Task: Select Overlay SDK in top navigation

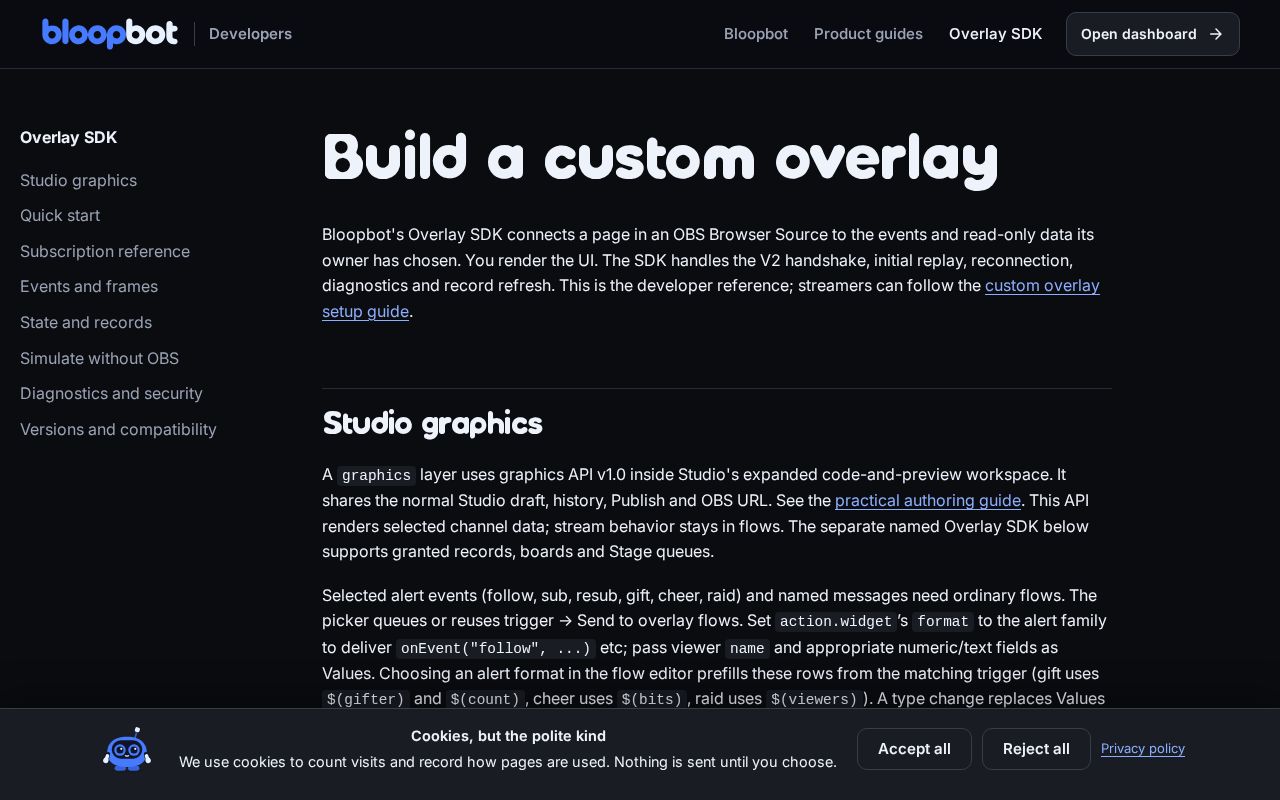Action: [995, 34]
